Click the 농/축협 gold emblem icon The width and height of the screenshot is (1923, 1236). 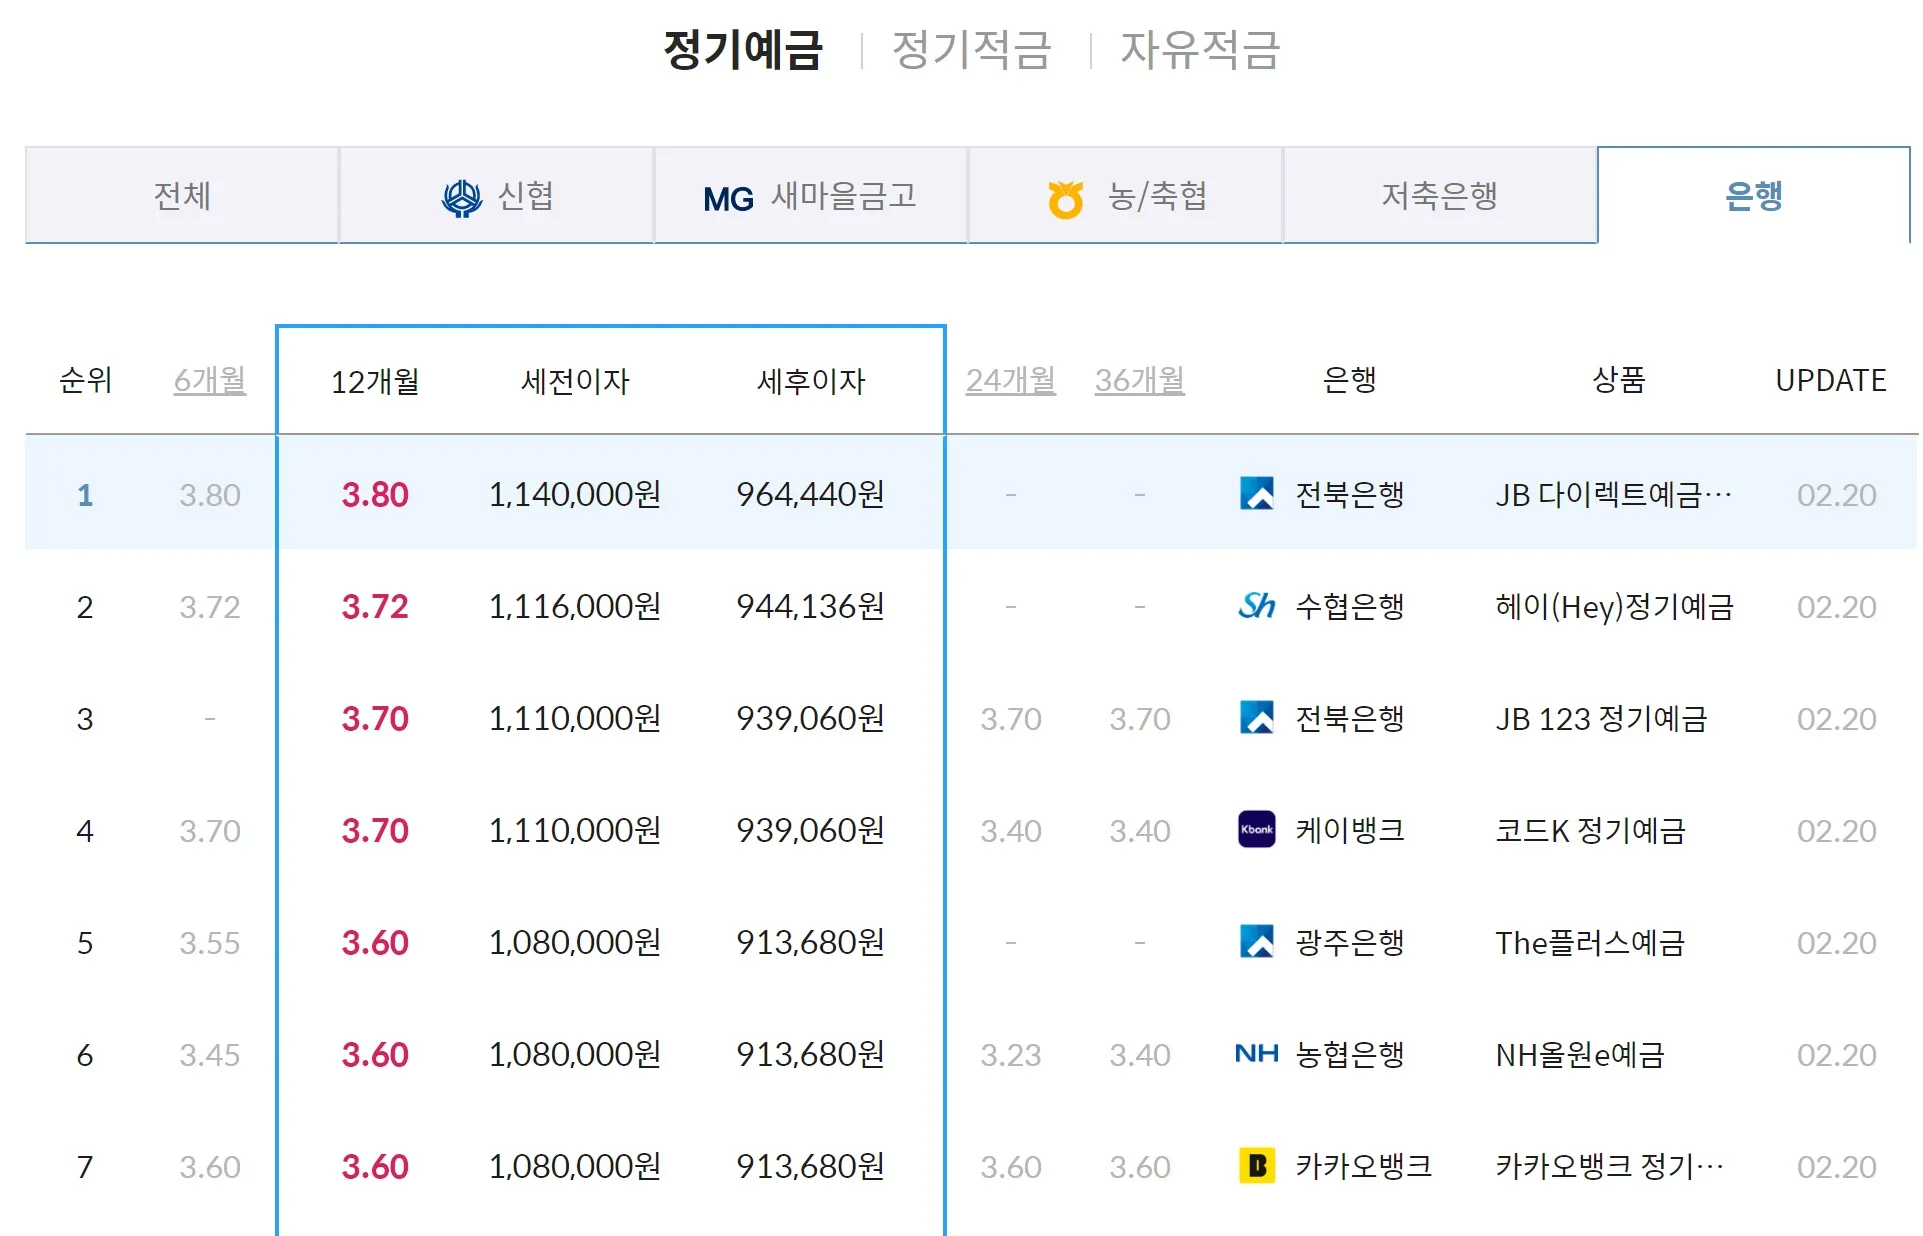[x=1065, y=199]
